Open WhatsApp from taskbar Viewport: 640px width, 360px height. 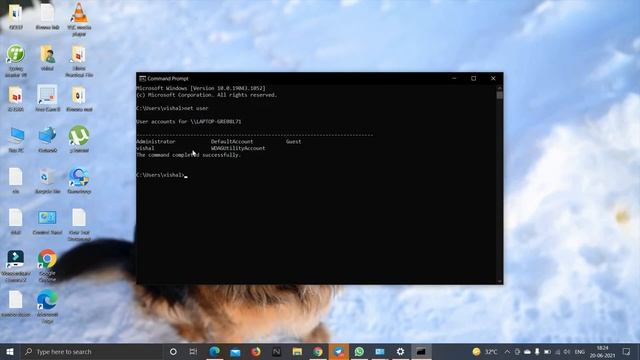tap(359, 351)
